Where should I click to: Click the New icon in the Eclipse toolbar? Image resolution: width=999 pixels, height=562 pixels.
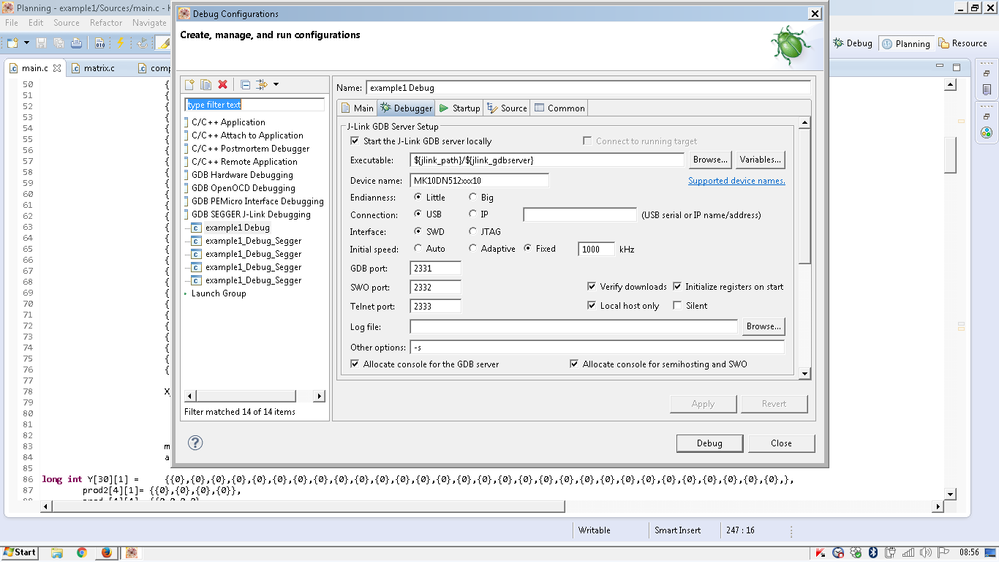click(13, 43)
